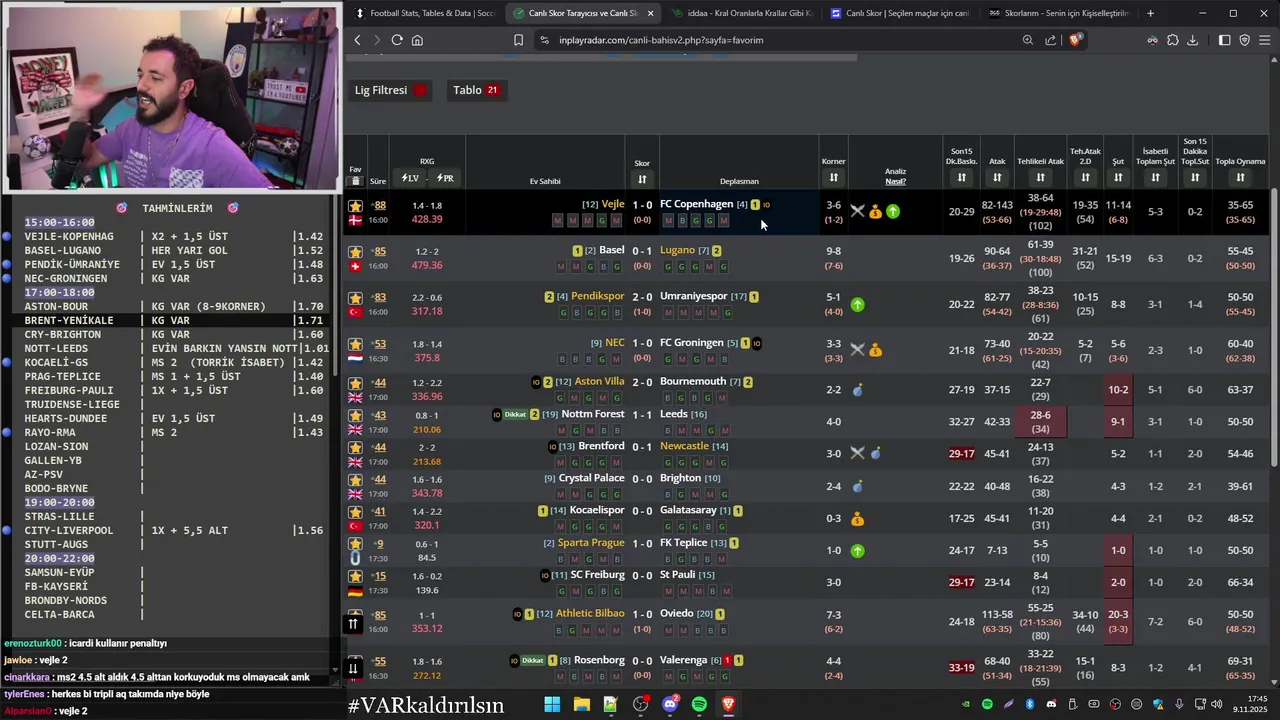This screenshot has width=1280, height=720.
Task: Switch to Football Stats, Tables & Data tab
Action: (x=424, y=13)
